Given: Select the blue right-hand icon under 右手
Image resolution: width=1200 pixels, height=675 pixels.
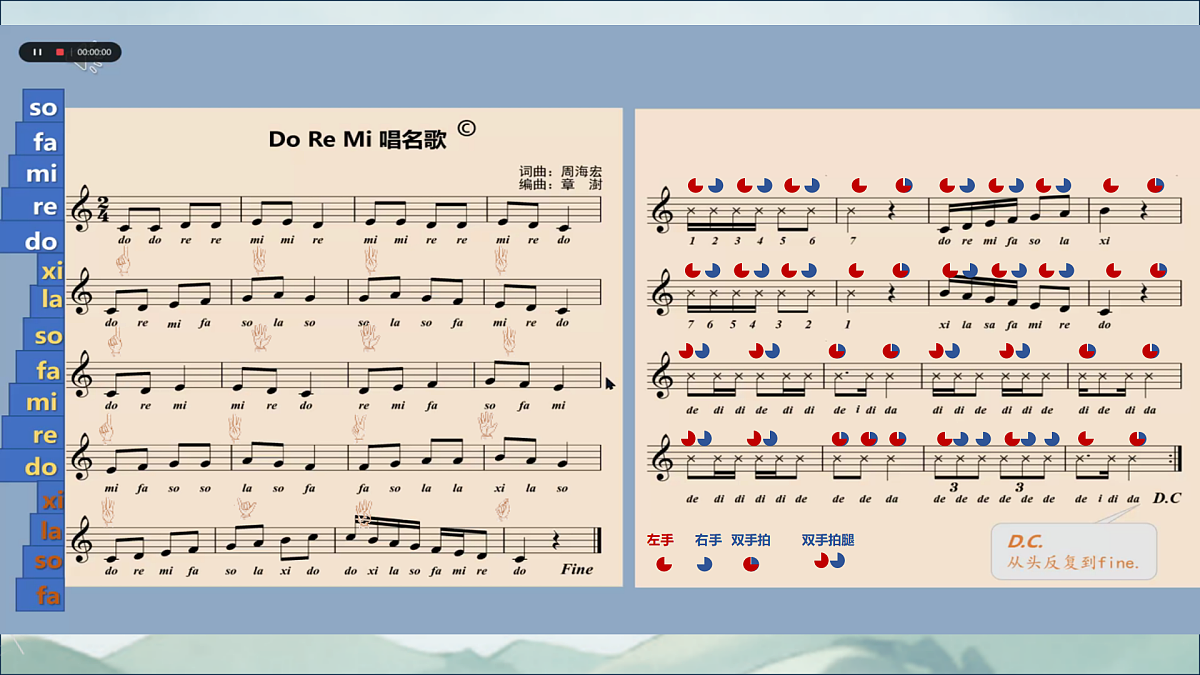Looking at the screenshot, I should [705, 564].
